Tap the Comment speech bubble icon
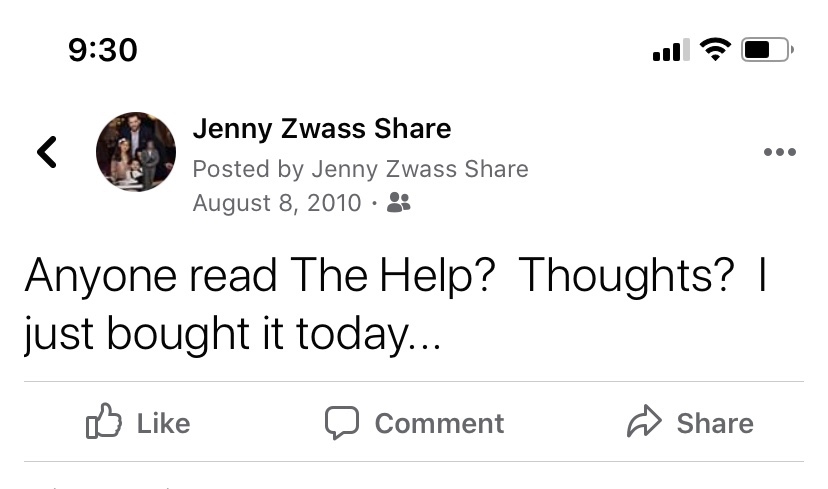Screen dimensions: 828x489 tap(342, 423)
